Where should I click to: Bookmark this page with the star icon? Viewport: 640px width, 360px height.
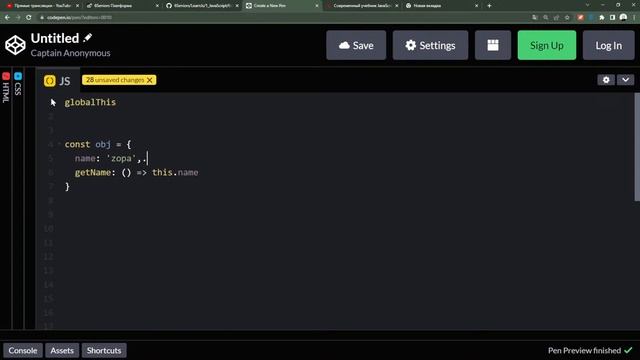point(567,18)
